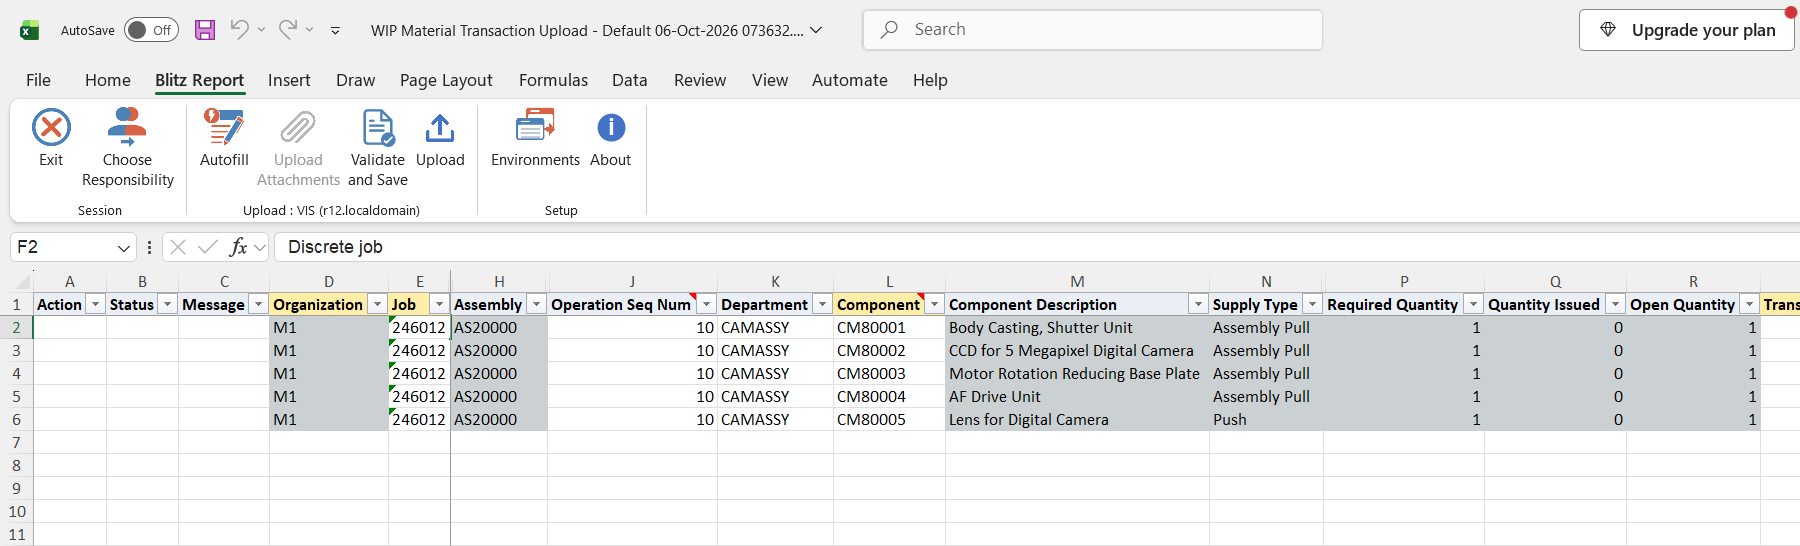Open Choose Responsibility

(x=128, y=147)
